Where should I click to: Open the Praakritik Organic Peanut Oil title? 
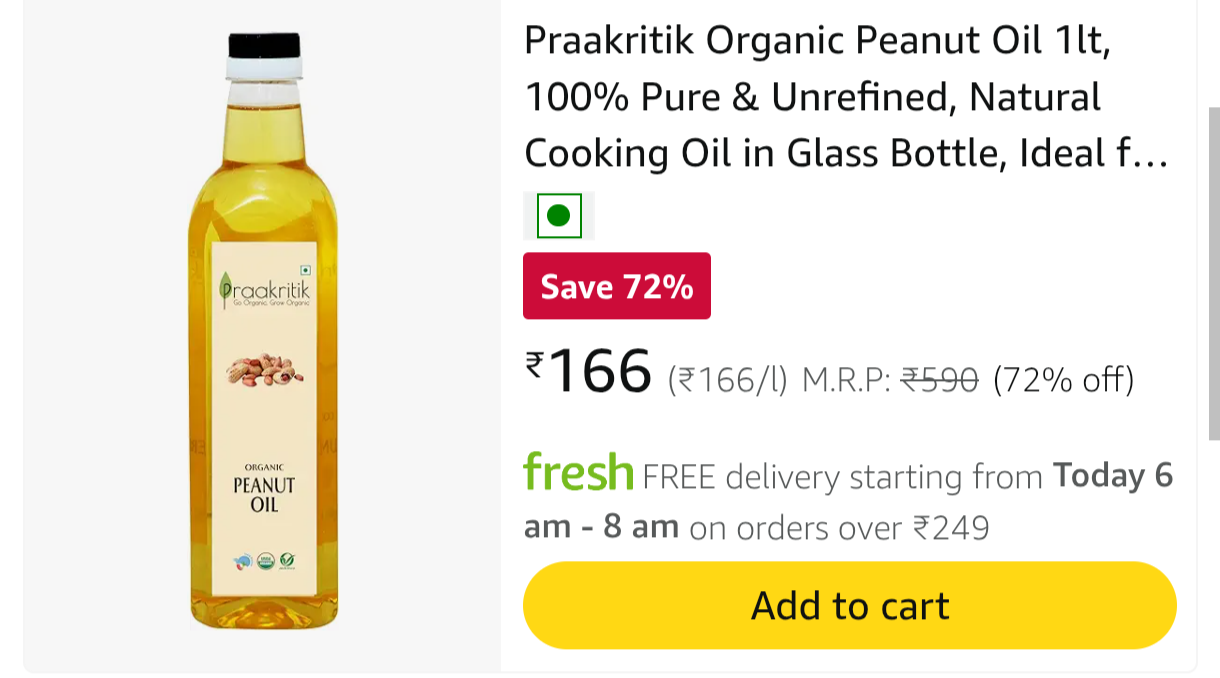click(846, 97)
